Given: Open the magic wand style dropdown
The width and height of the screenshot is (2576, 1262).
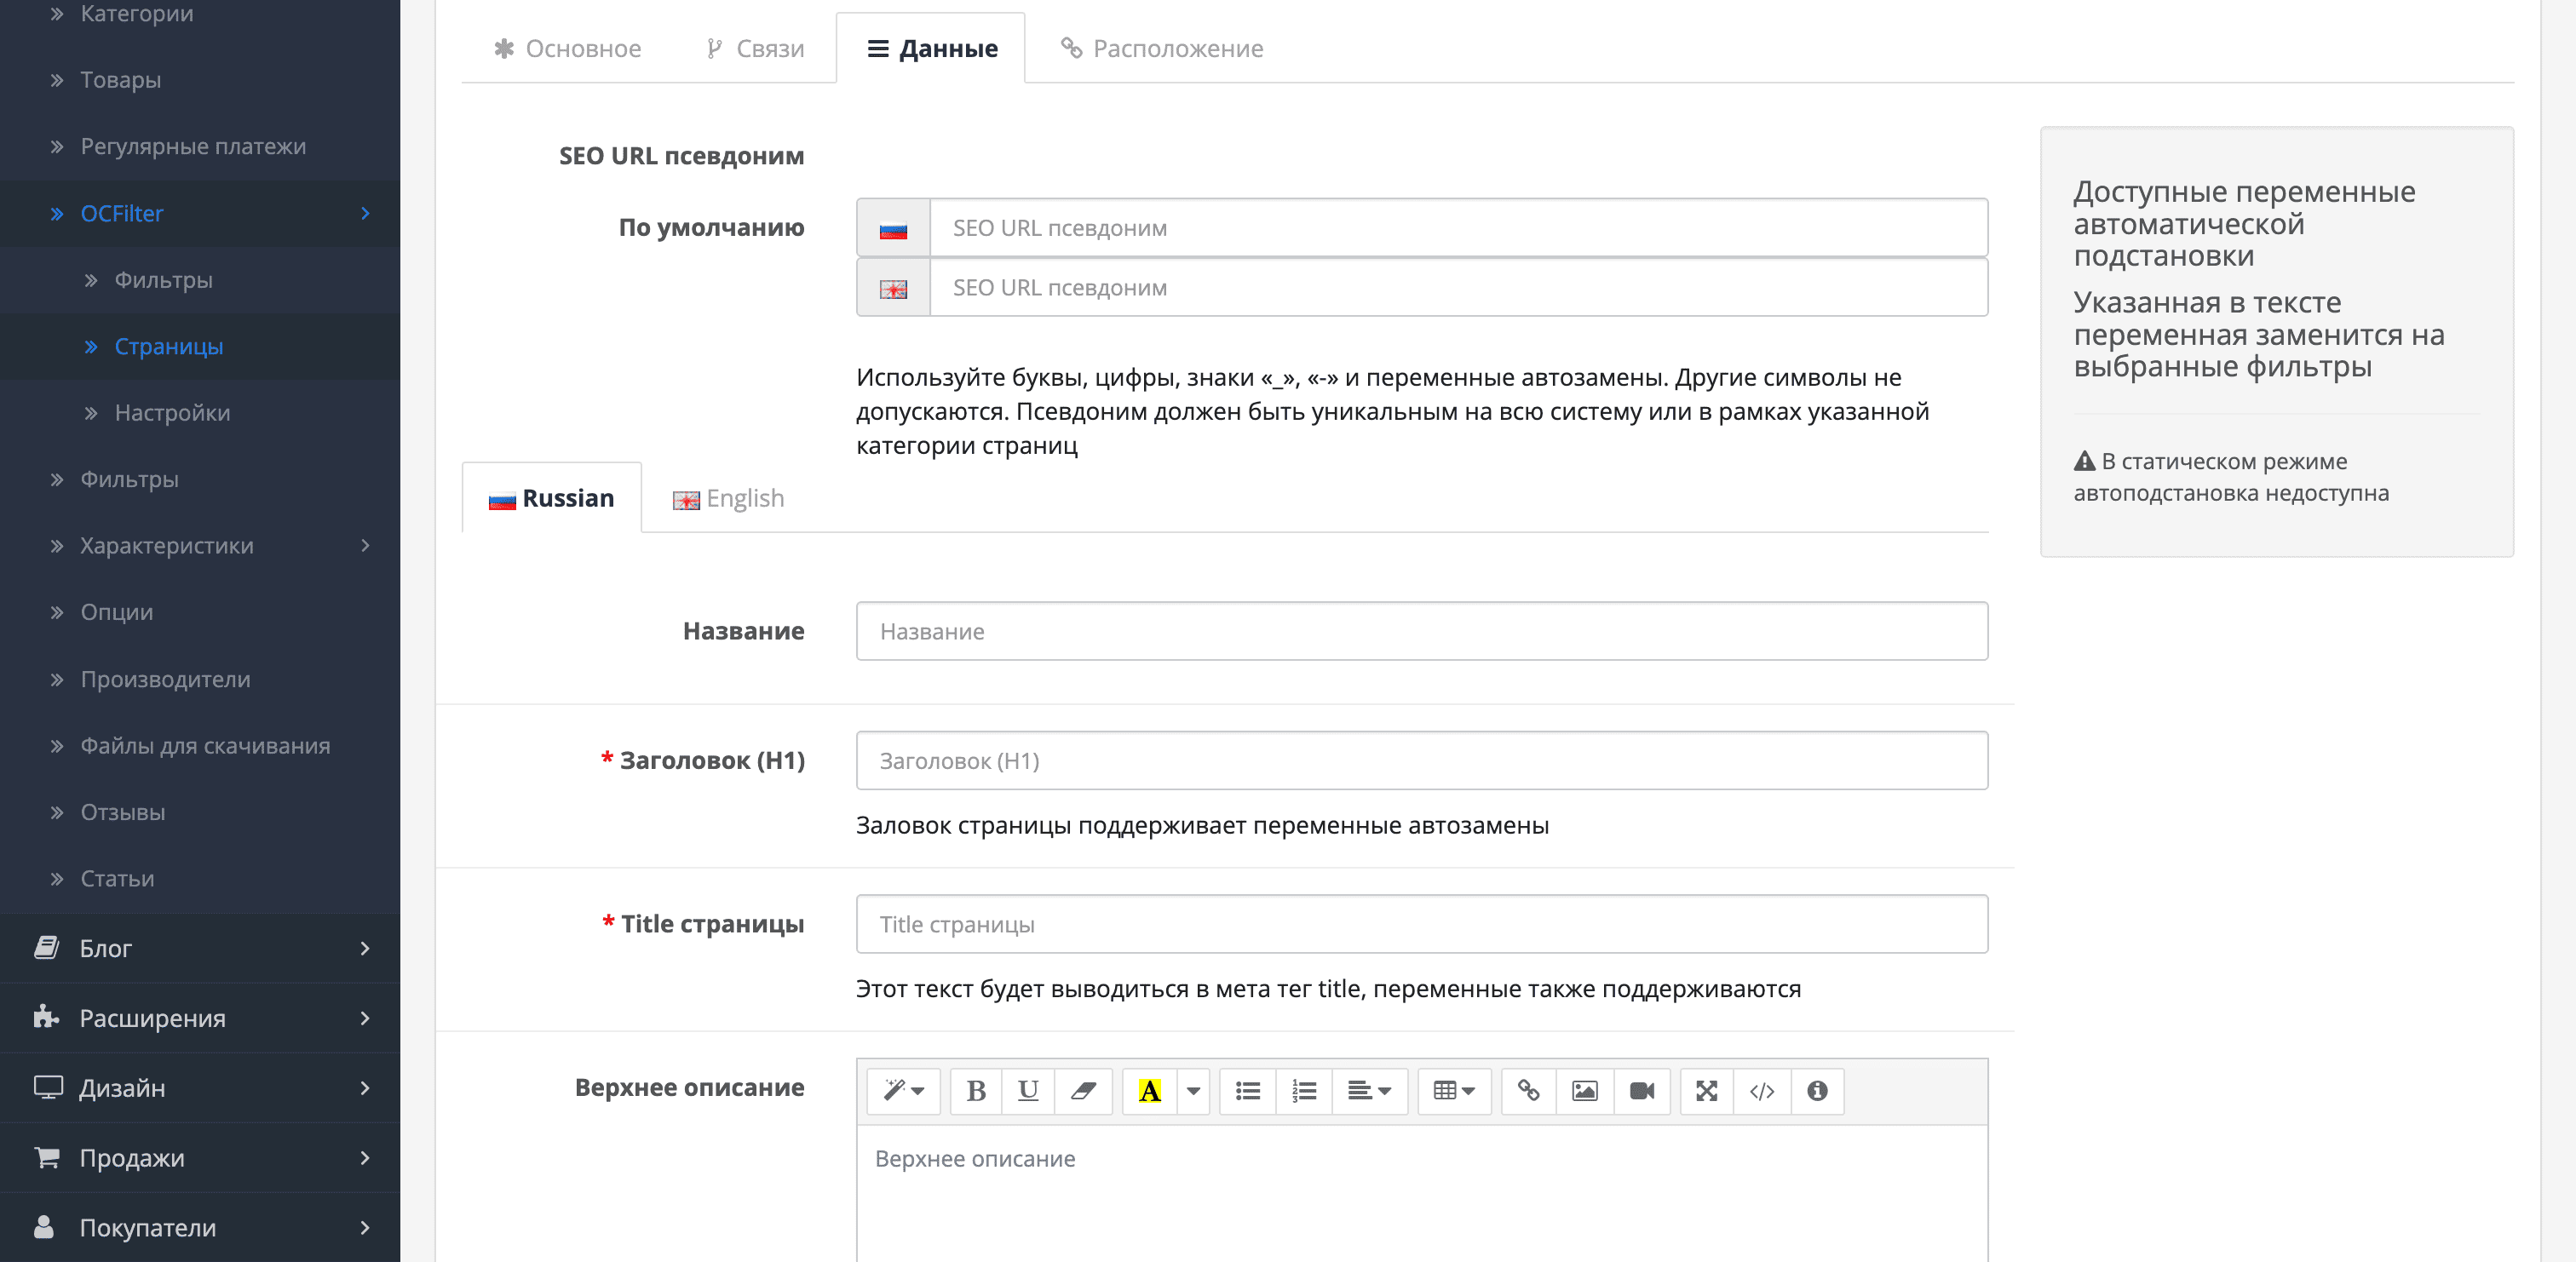Looking at the screenshot, I should point(903,1090).
